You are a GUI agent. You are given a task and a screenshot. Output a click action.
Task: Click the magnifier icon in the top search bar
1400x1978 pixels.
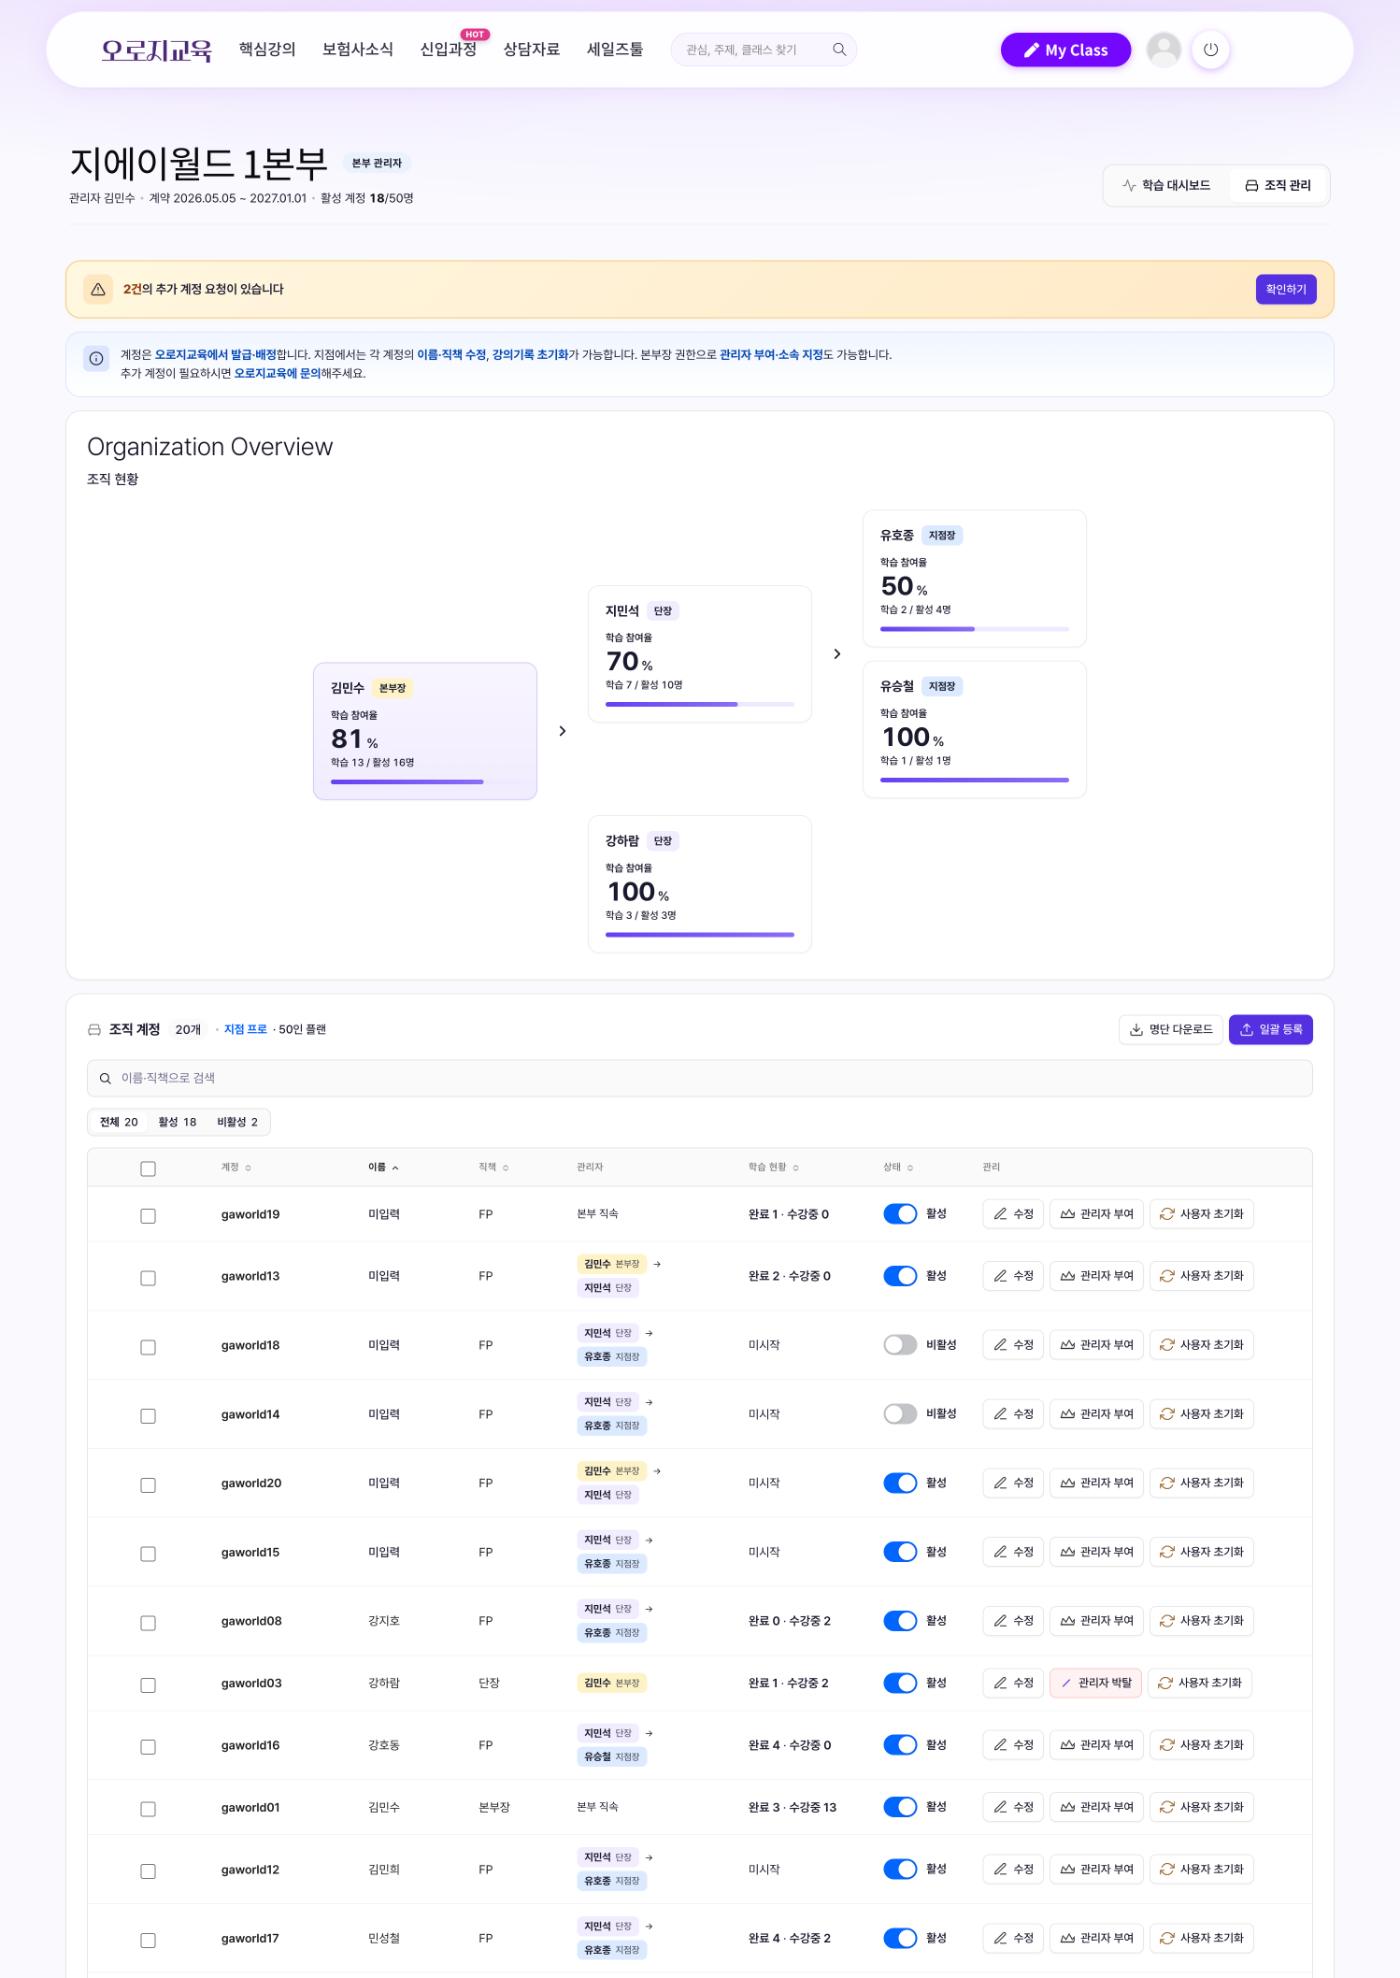pyautogui.click(x=839, y=50)
